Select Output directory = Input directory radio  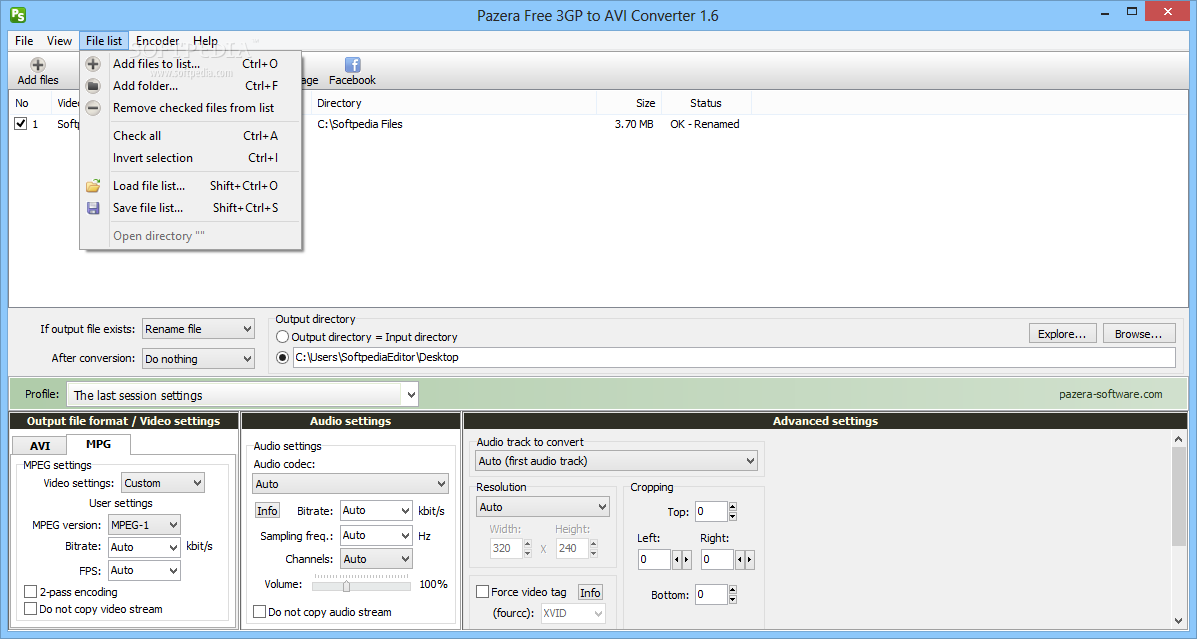click(x=282, y=337)
